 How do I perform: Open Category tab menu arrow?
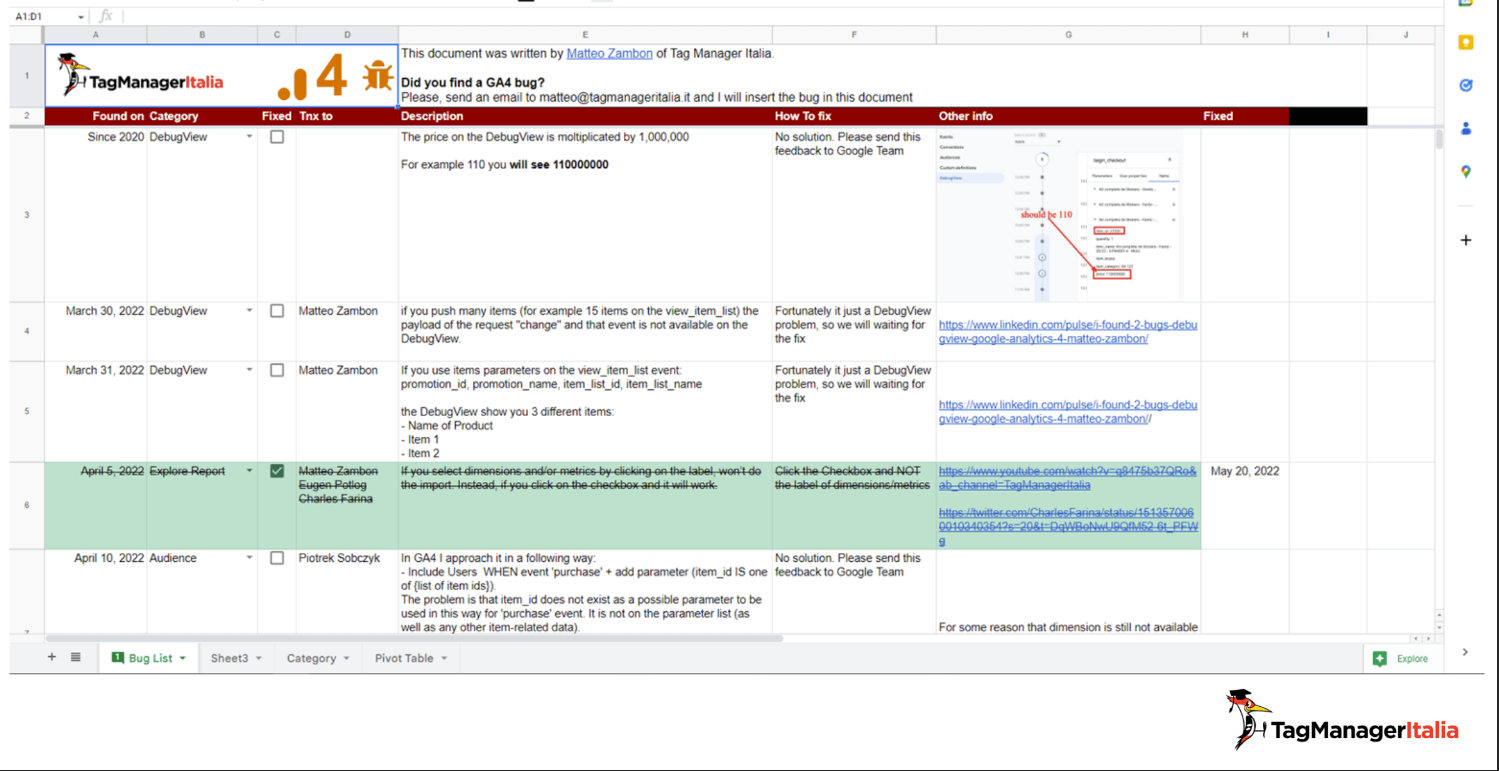point(346,658)
